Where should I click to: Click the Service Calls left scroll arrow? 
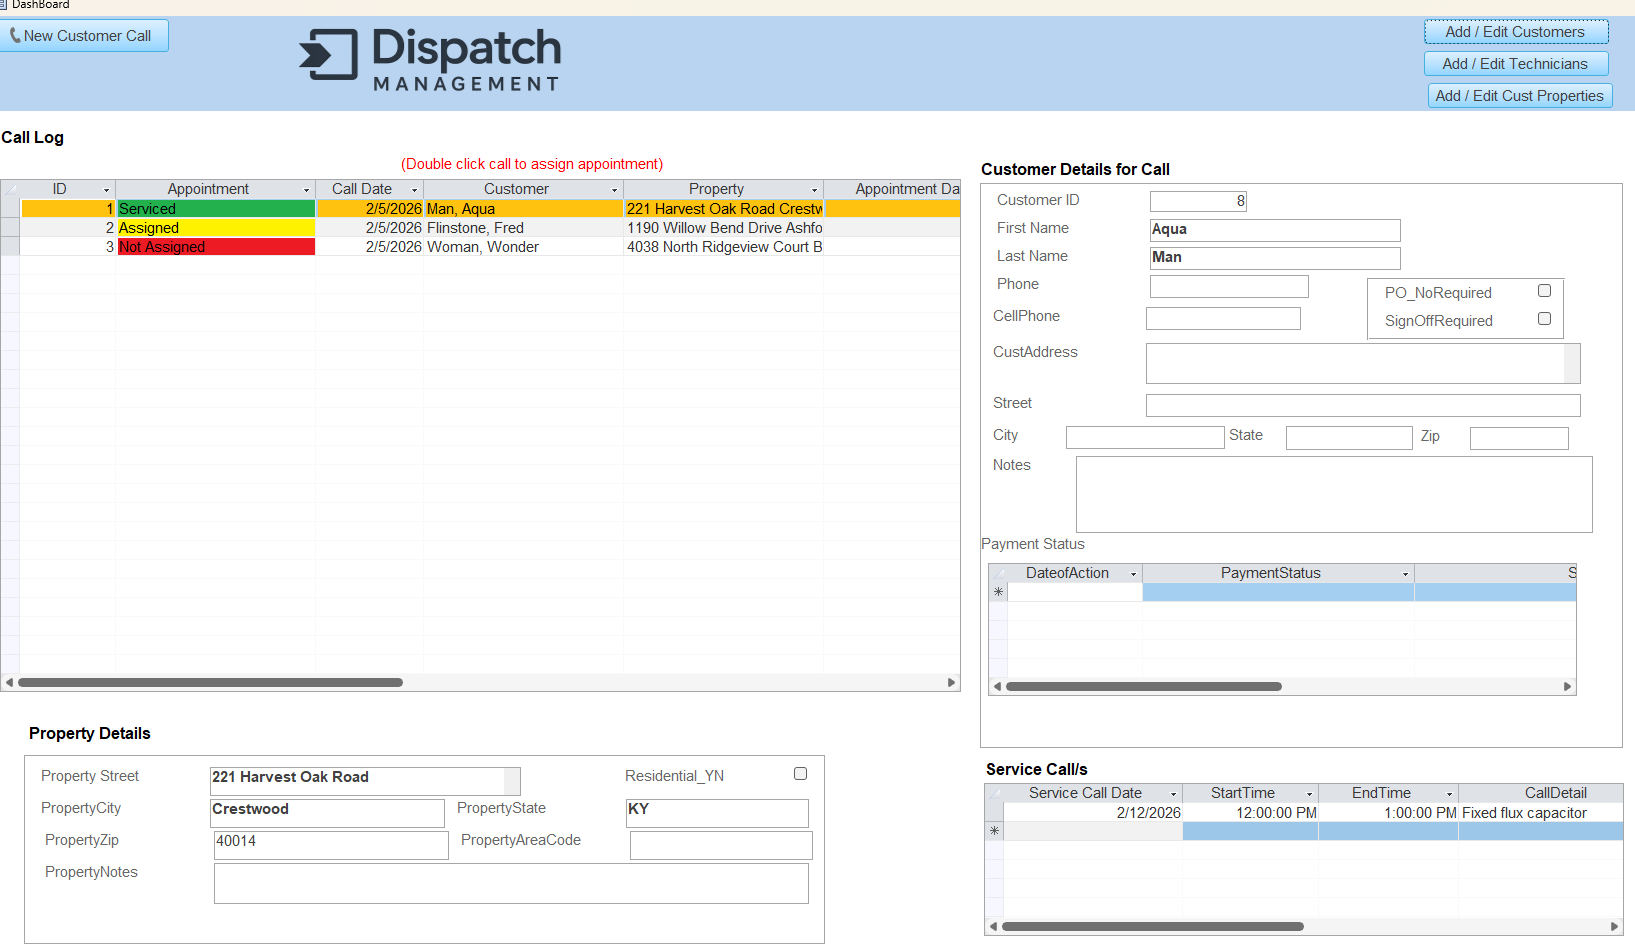(x=993, y=927)
